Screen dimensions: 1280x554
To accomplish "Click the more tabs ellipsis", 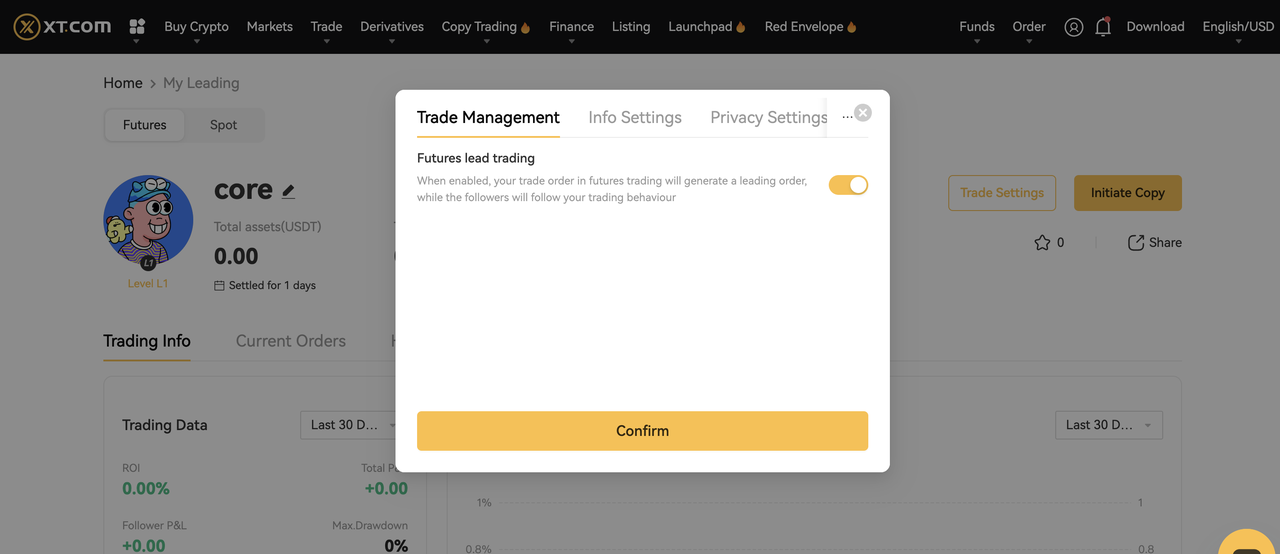I will (x=847, y=117).
